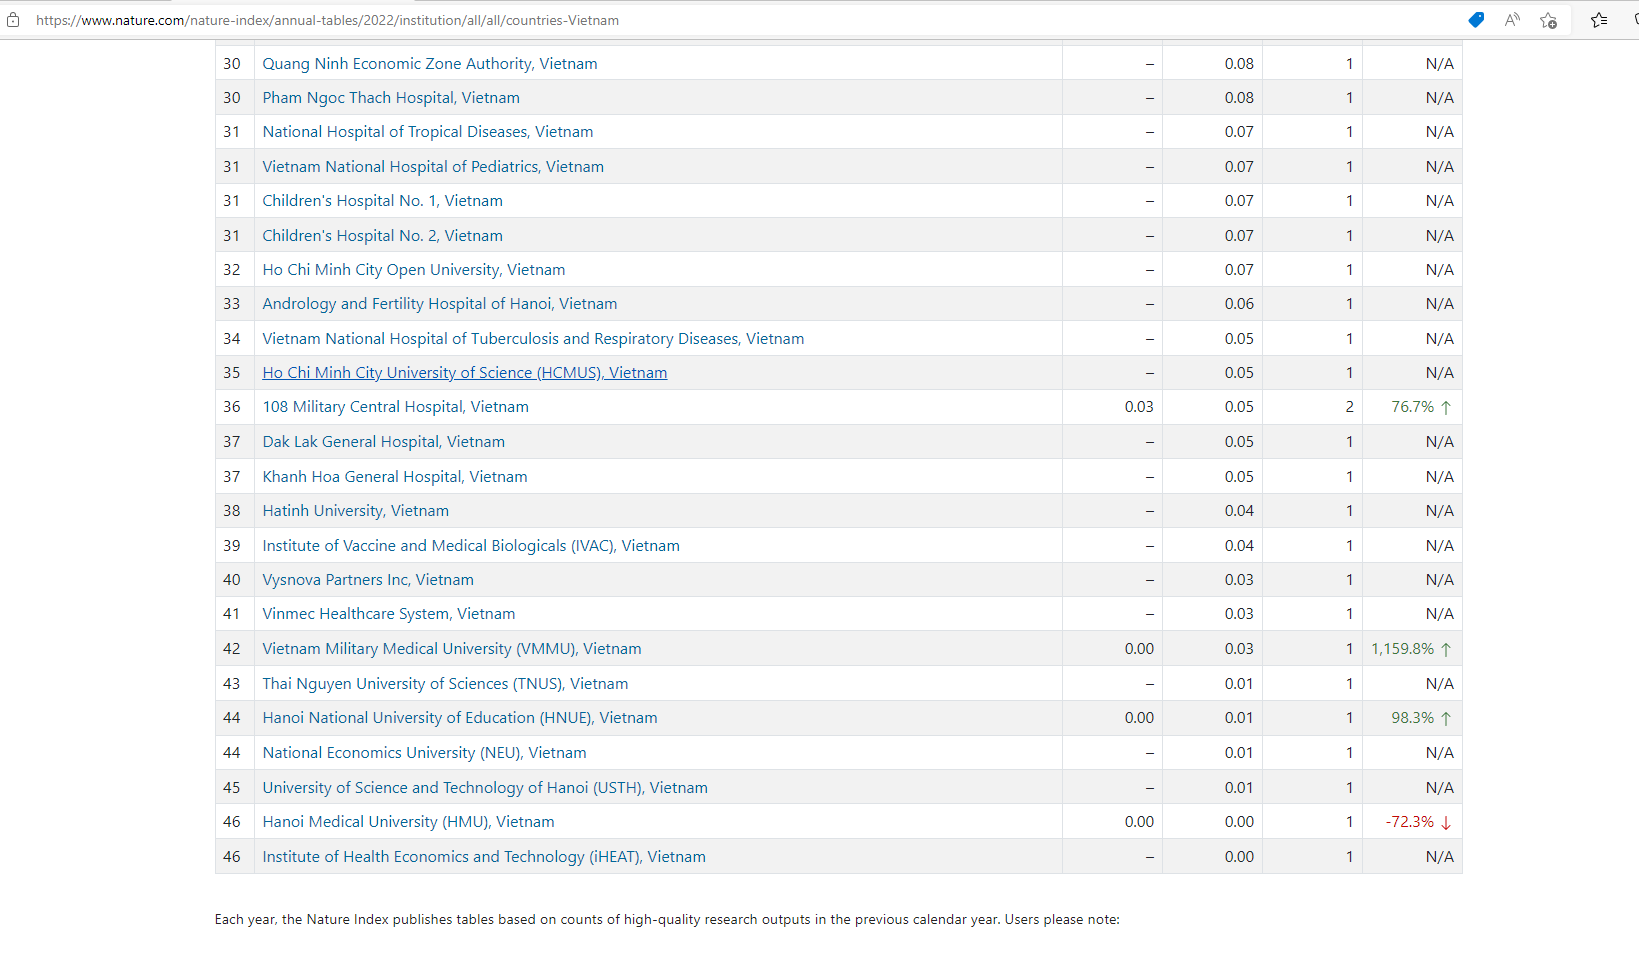This screenshot has width=1639, height=960.
Task: Open Children's Hospital No. 1 link
Action: 382,201
